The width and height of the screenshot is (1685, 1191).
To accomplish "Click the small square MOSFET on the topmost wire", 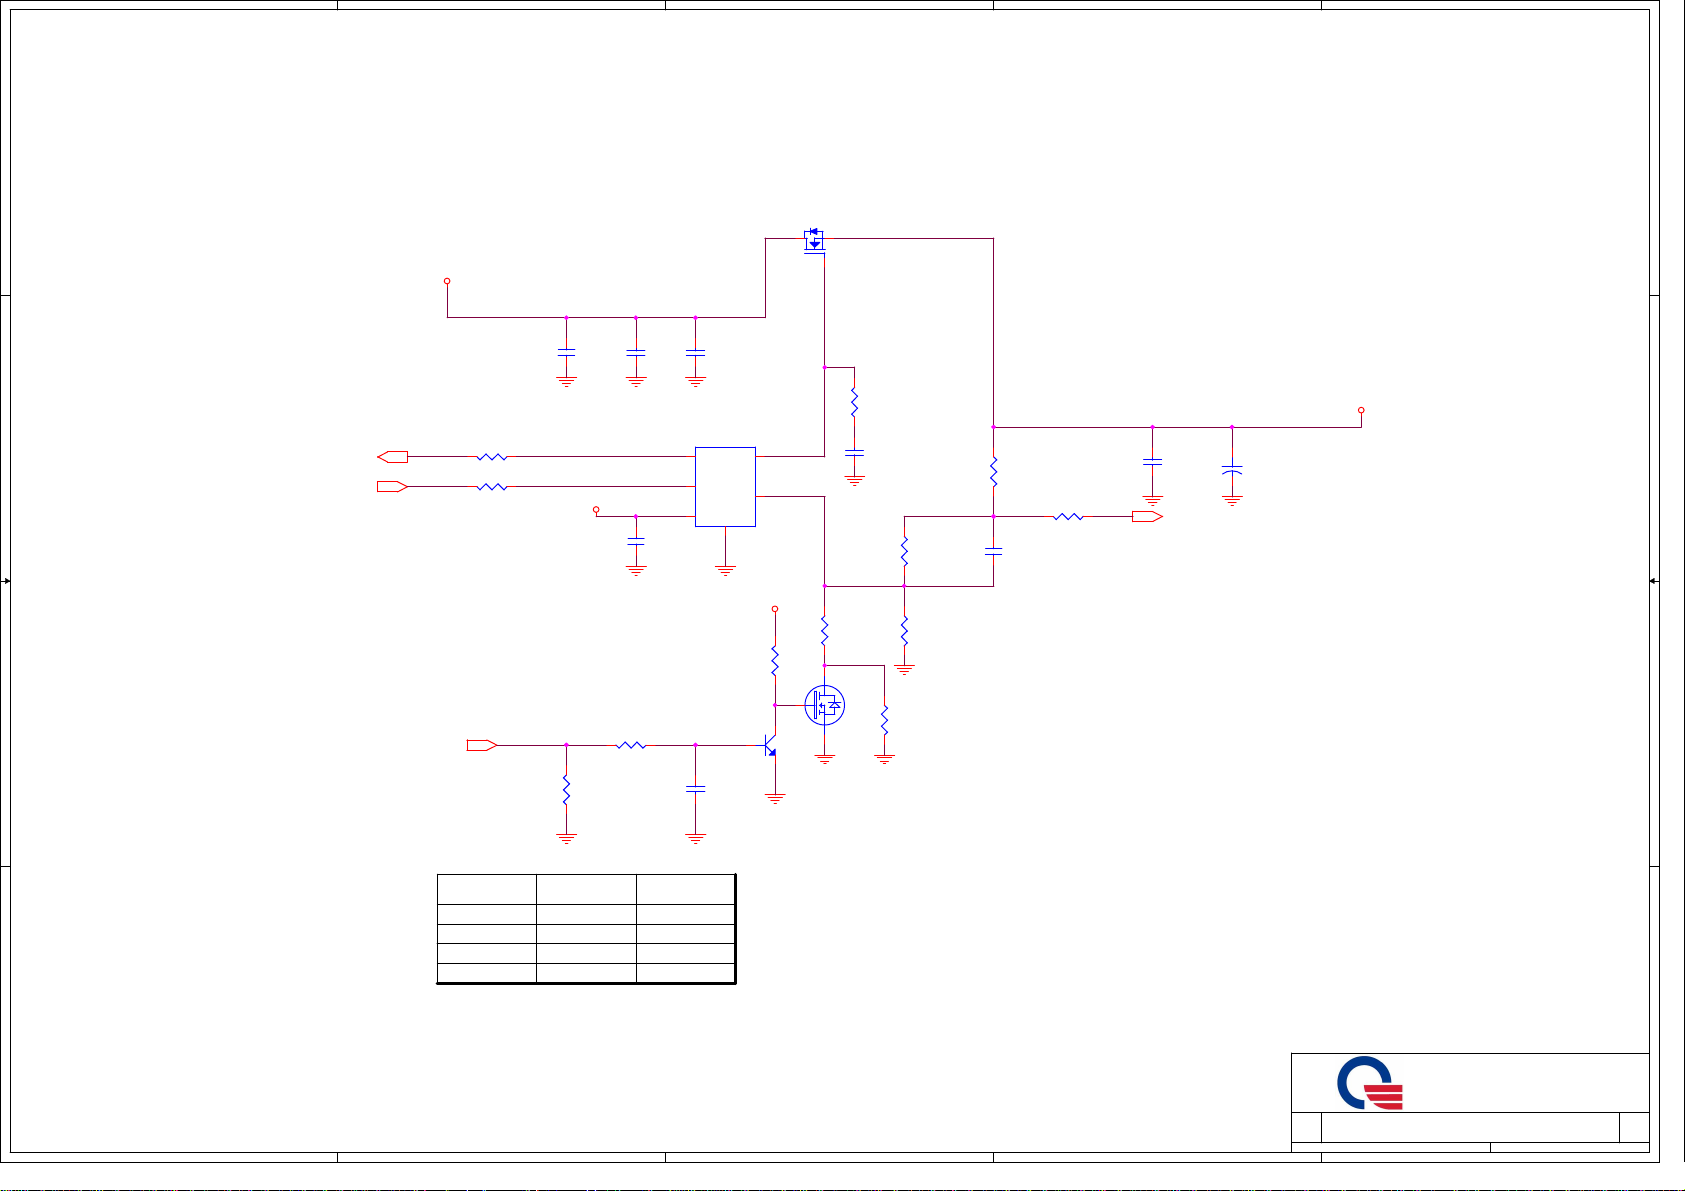I will click(814, 240).
